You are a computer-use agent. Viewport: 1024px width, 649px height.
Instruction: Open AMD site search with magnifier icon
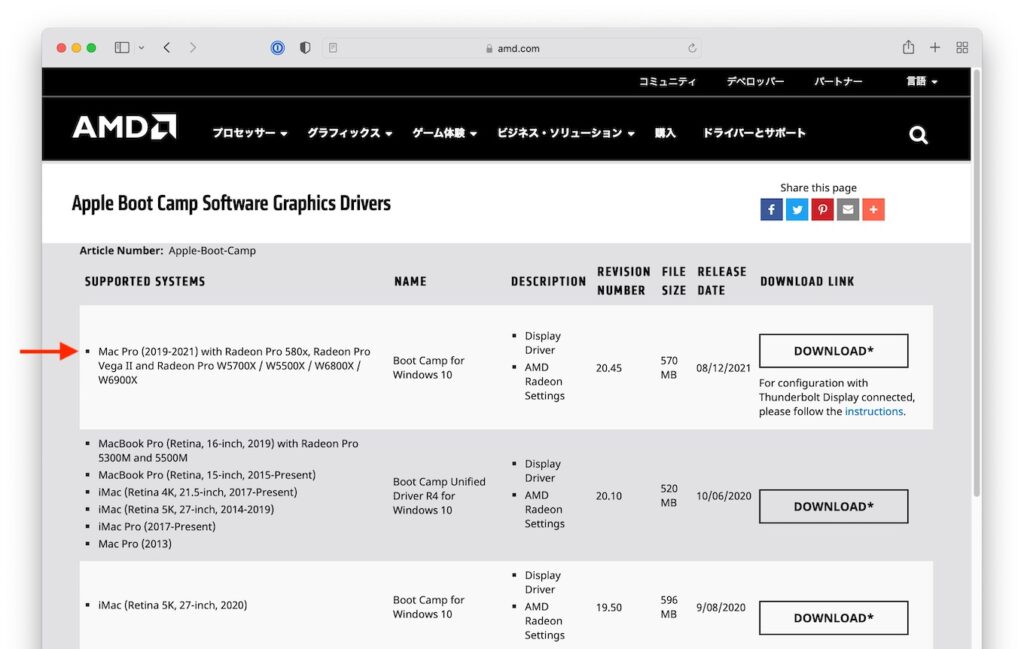click(x=917, y=133)
